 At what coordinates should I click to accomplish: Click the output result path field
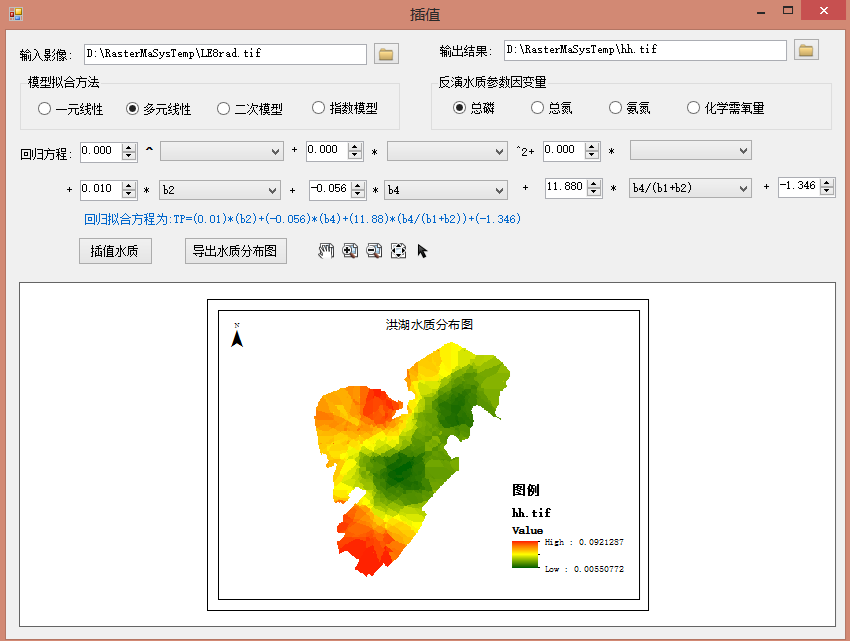tap(645, 50)
